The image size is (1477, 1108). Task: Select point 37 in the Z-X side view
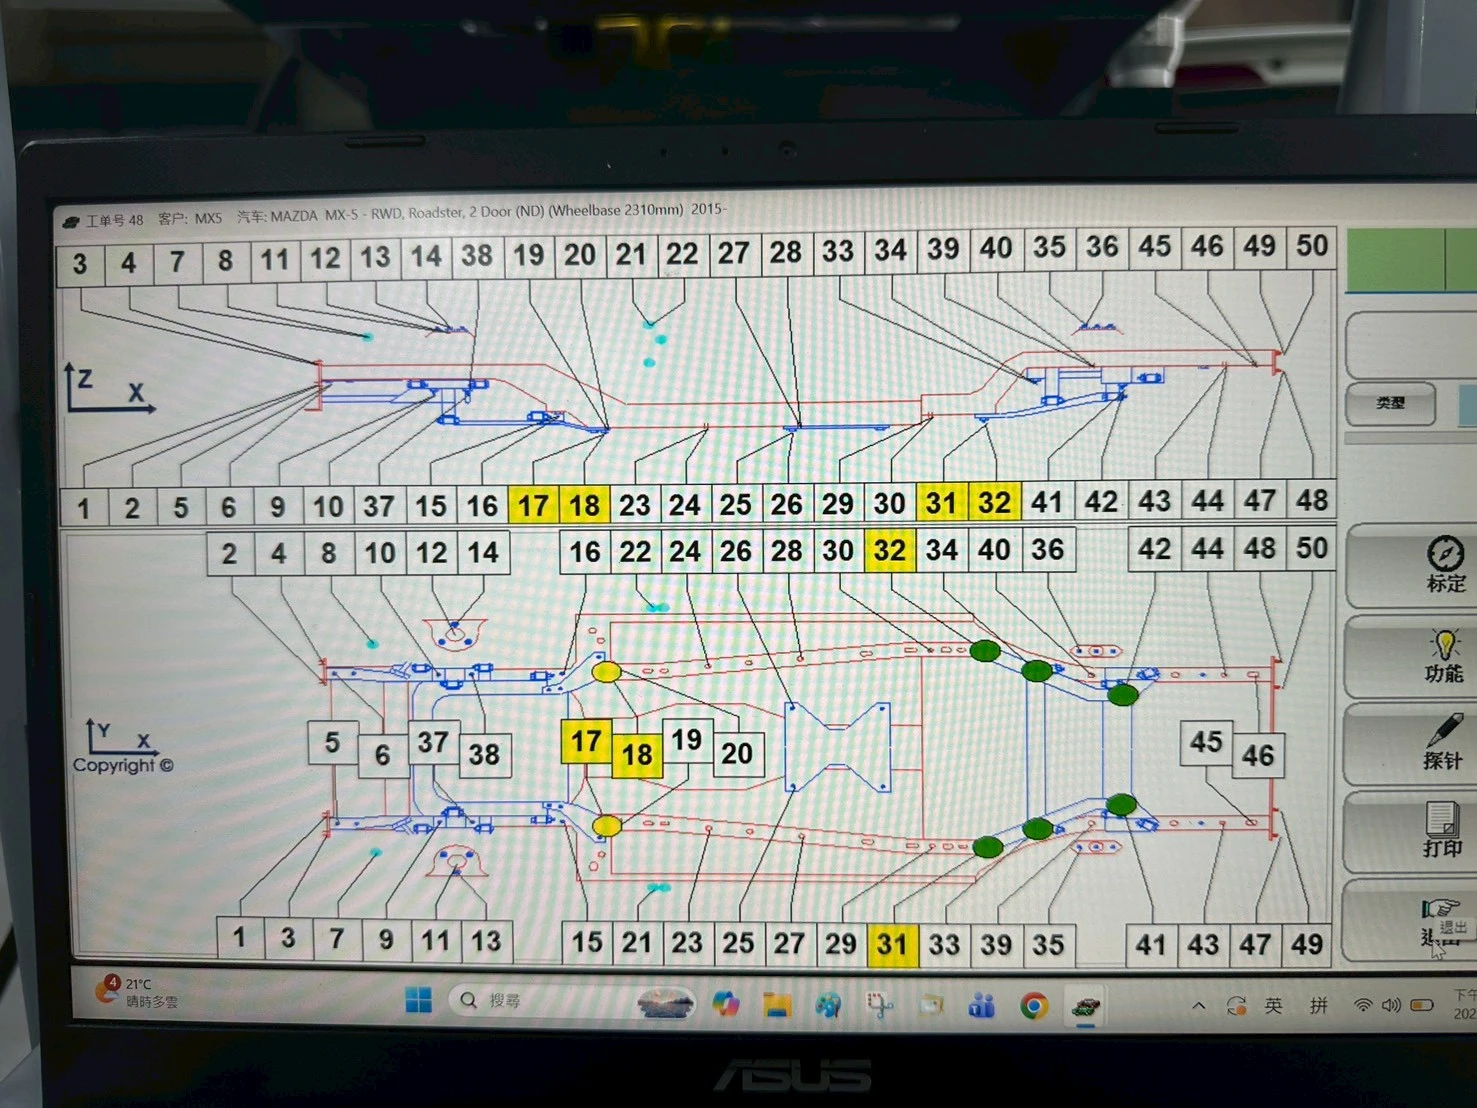tap(379, 506)
